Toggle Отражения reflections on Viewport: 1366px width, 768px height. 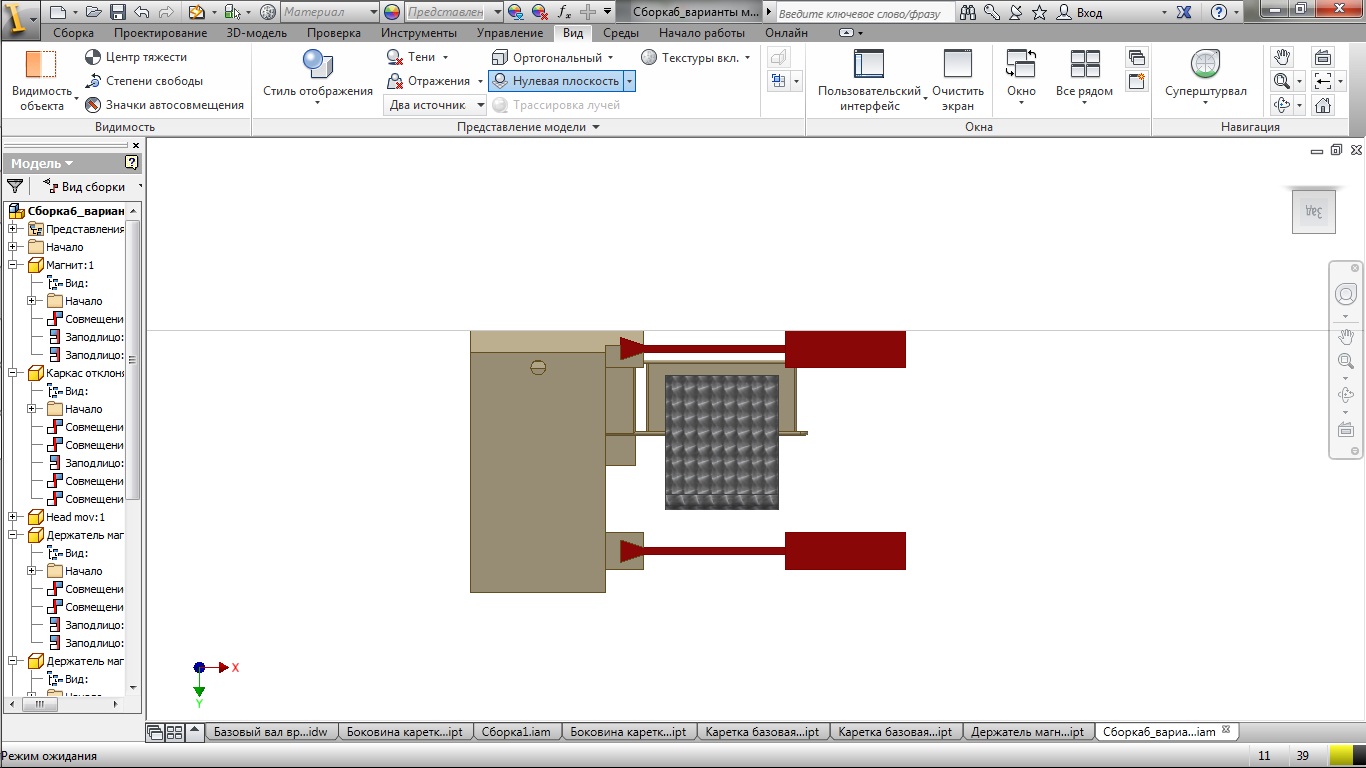click(428, 81)
